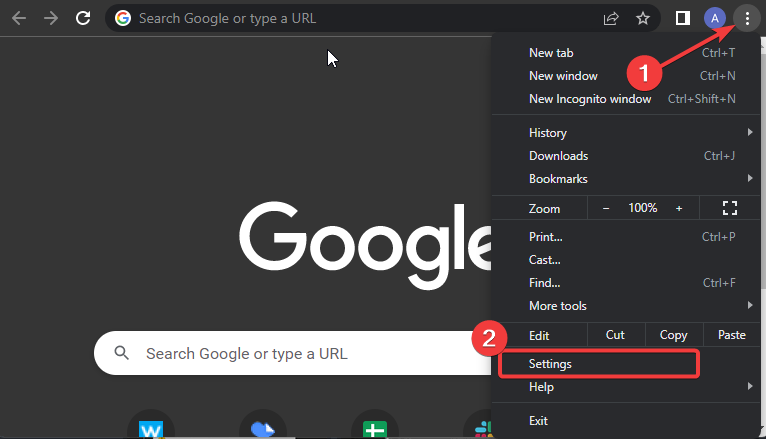Open the profile avatar labeled A
This screenshot has height=439, width=766.
(x=715, y=19)
